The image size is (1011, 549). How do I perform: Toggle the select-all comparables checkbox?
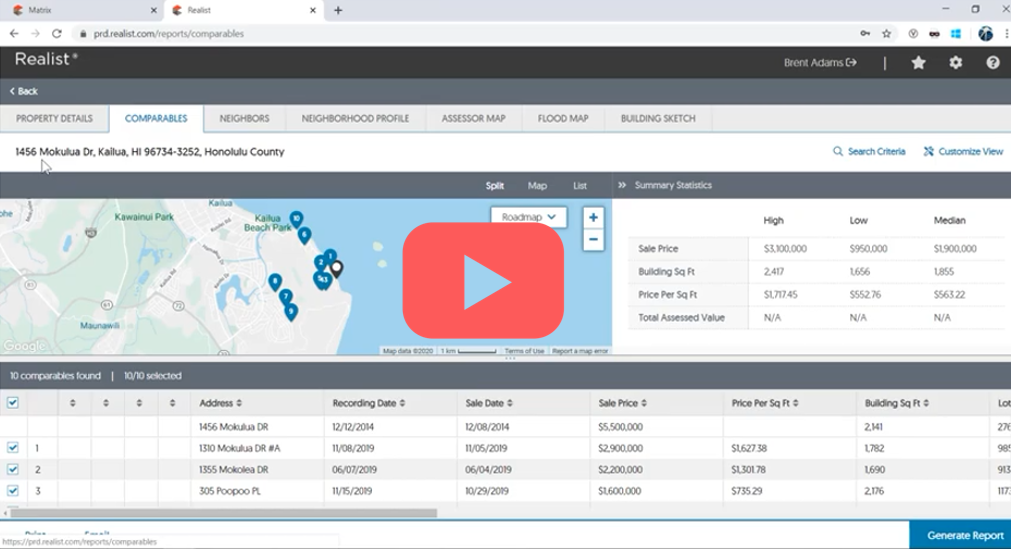(x=13, y=403)
